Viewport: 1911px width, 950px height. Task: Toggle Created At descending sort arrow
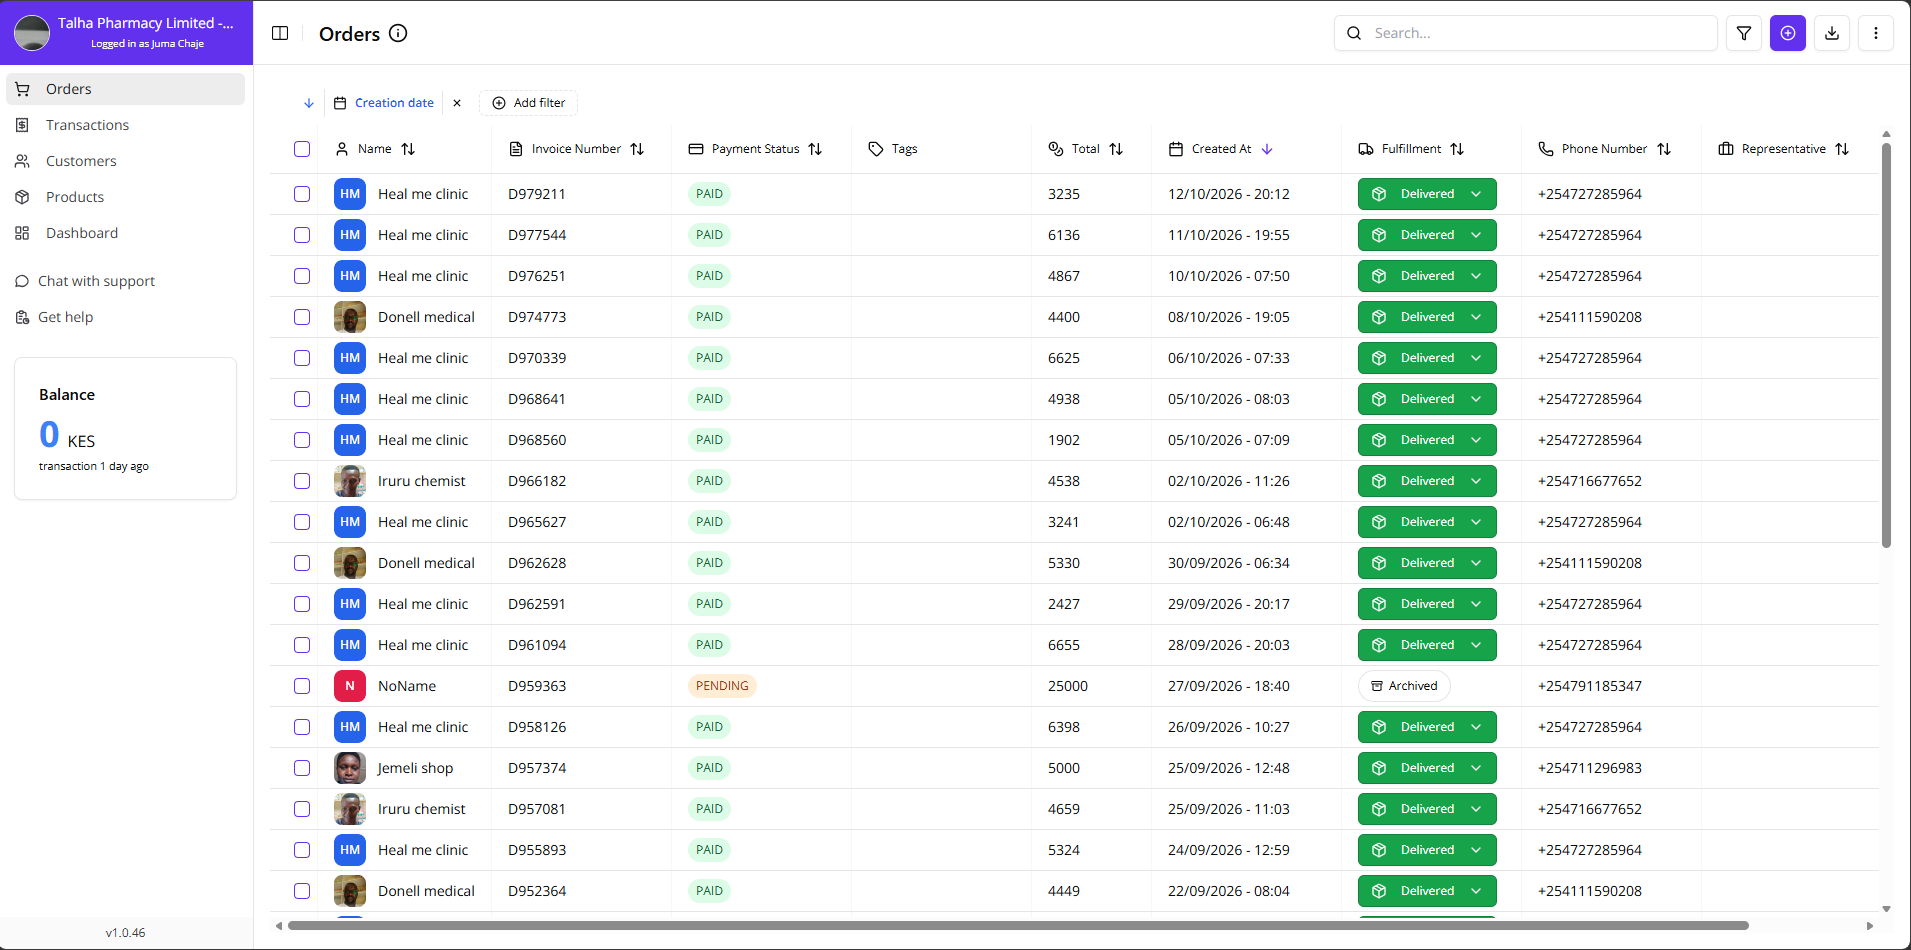click(x=1267, y=149)
